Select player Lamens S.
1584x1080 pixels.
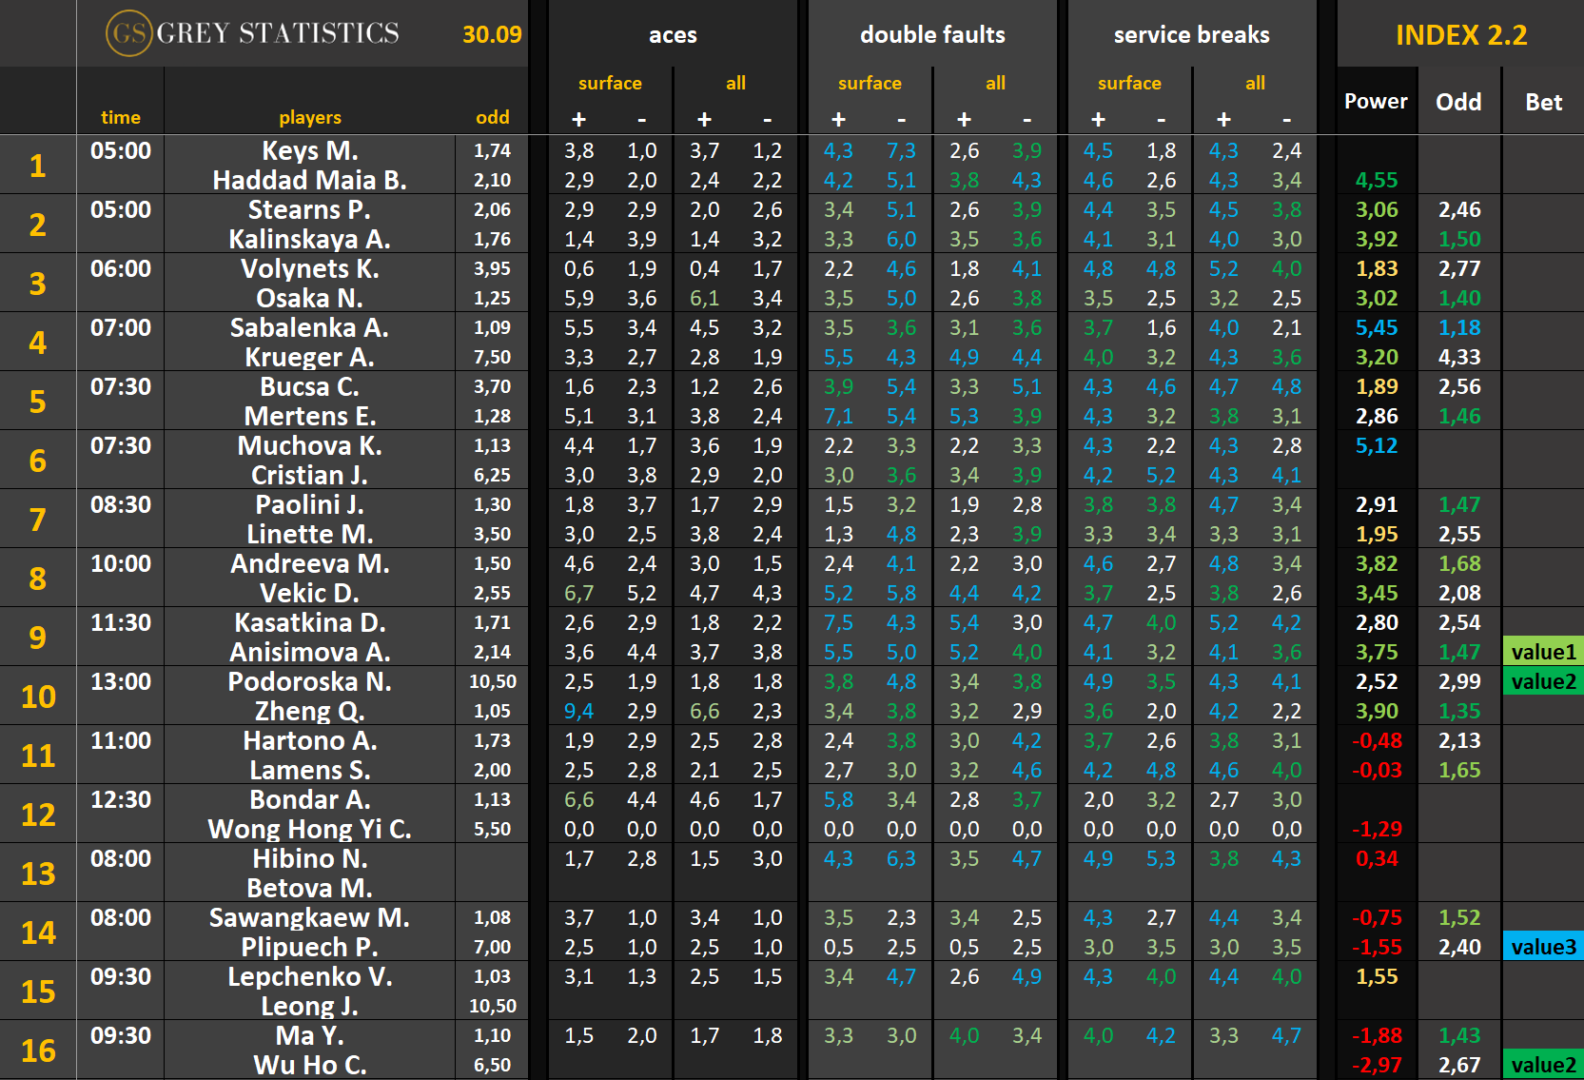tap(310, 770)
